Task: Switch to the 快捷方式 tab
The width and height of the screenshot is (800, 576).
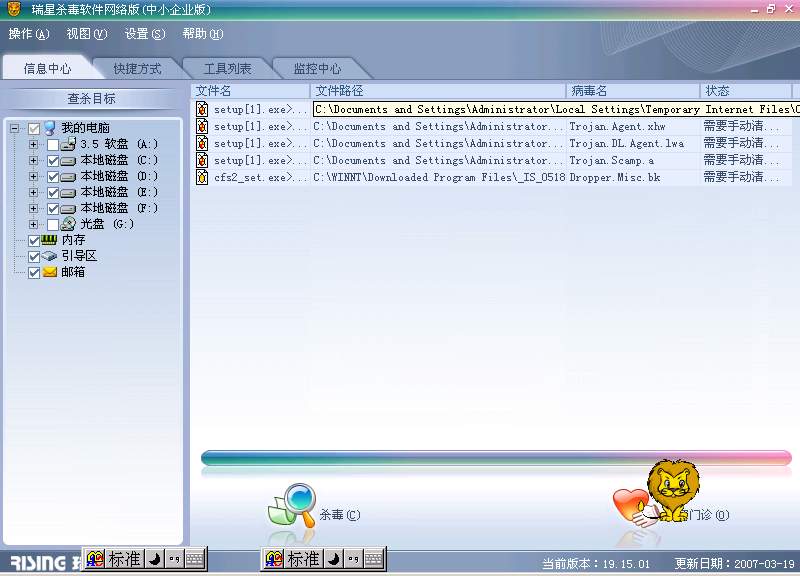Action: (x=137, y=68)
